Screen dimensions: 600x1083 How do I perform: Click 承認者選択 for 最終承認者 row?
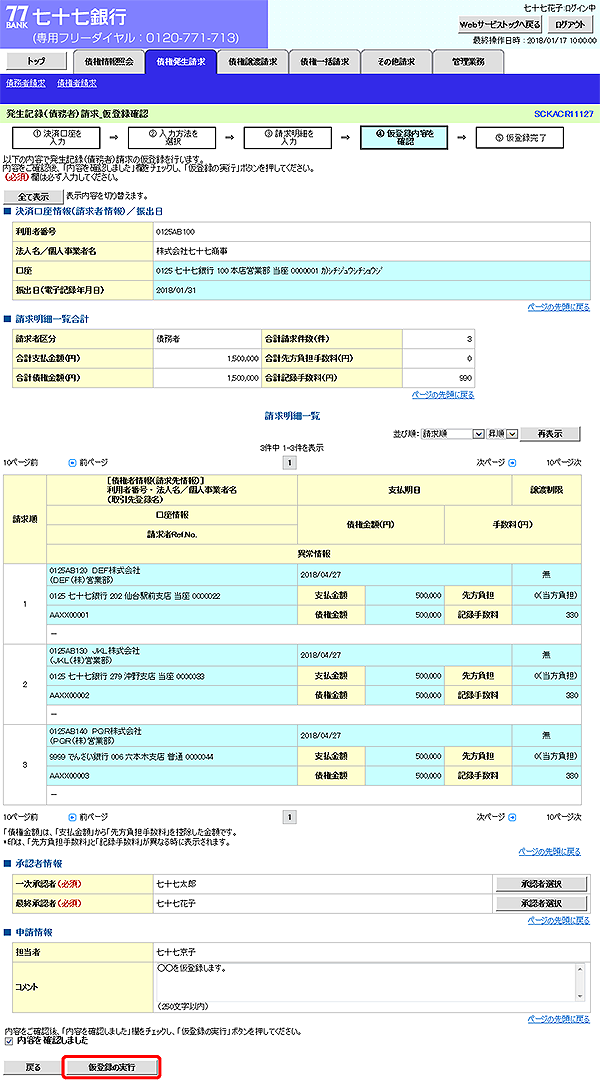click(541, 903)
